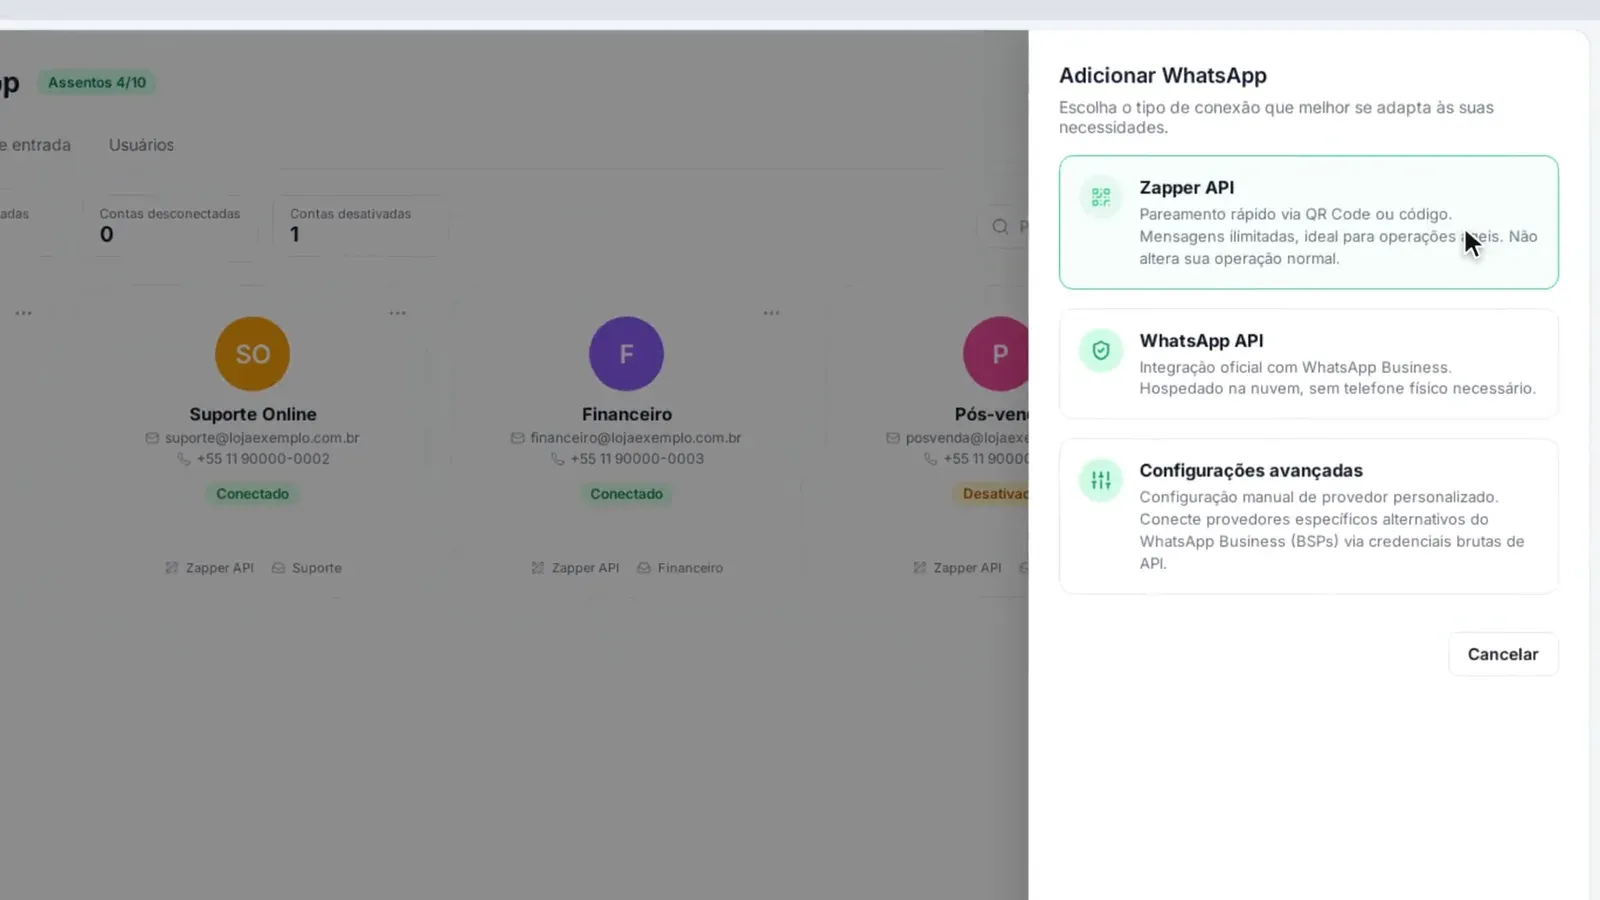Screen dimensions: 1600x900
Task: Open three-dot menu above Suporte Online card
Action: coord(397,313)
